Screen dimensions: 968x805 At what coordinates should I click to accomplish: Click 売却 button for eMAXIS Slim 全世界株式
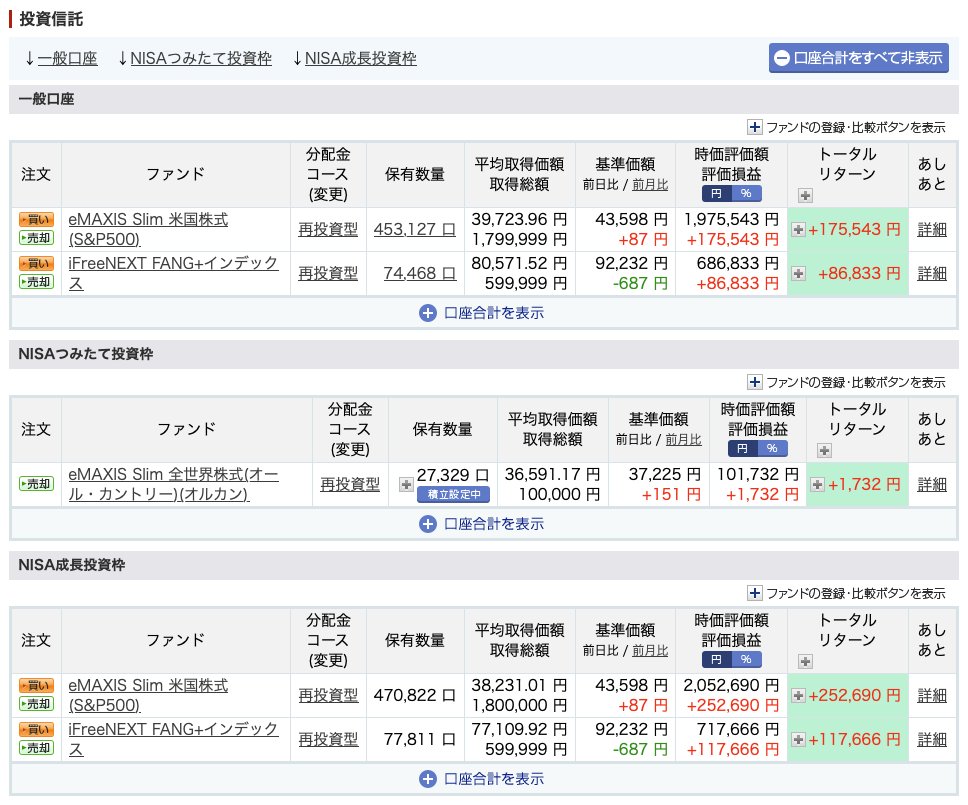[x=36, y=484]
